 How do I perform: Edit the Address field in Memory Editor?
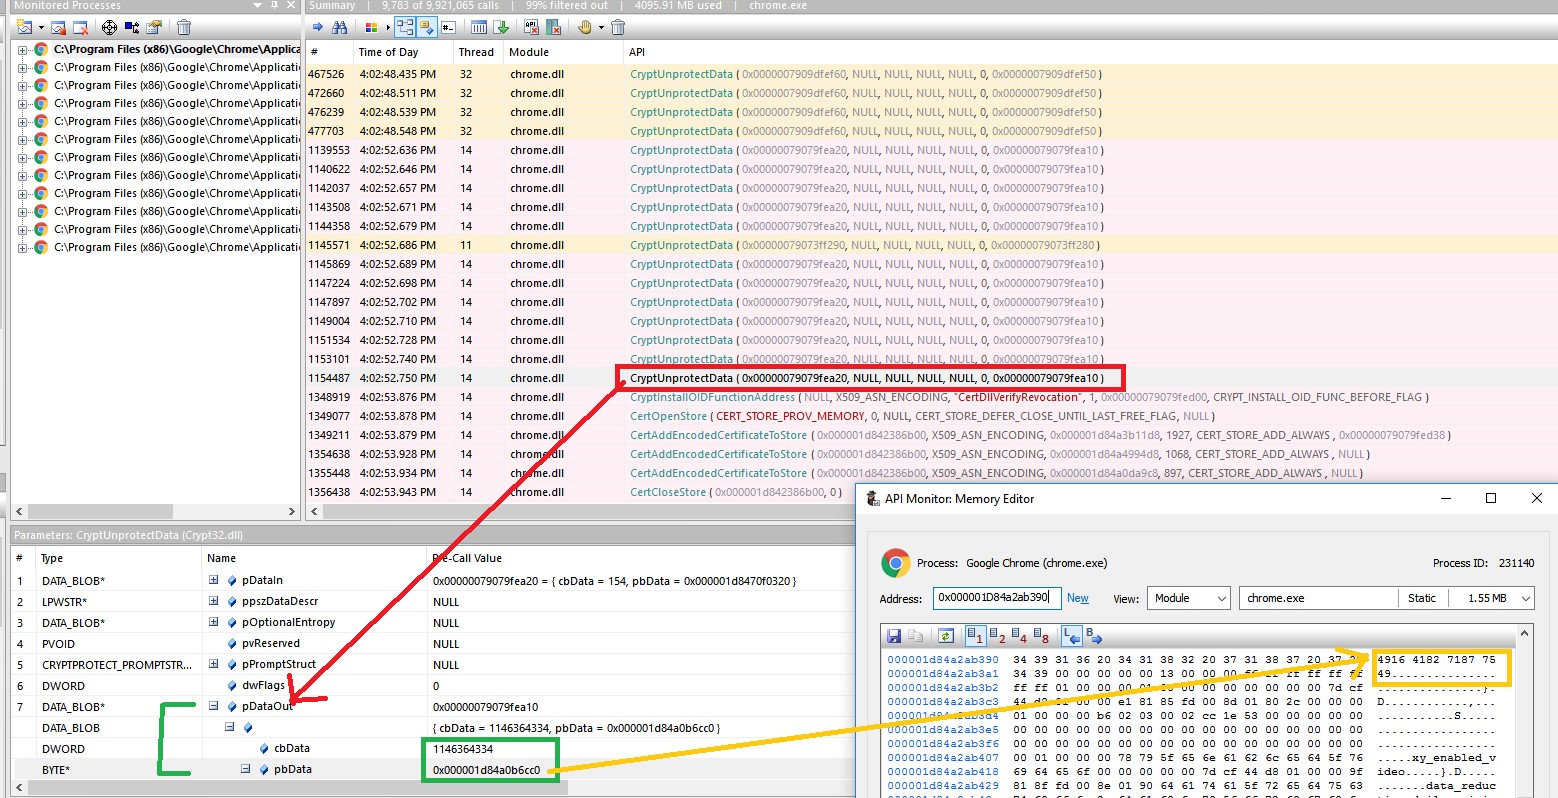click(997, 598)
